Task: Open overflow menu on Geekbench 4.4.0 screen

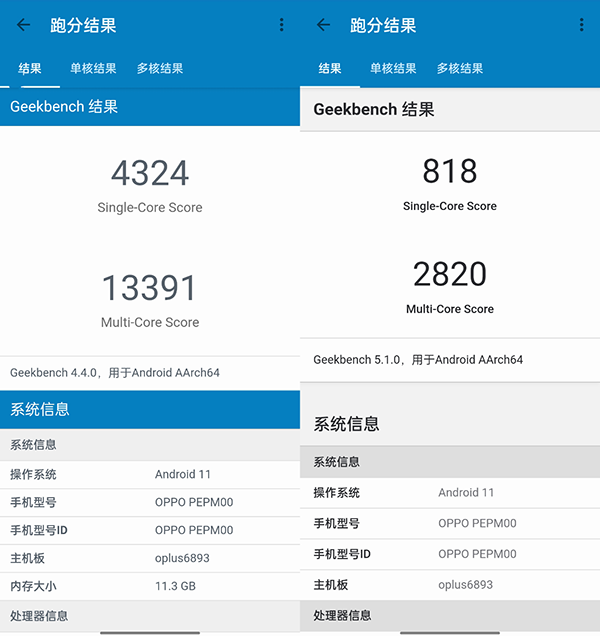Action: pyautogui.click(x=282, y=25)
